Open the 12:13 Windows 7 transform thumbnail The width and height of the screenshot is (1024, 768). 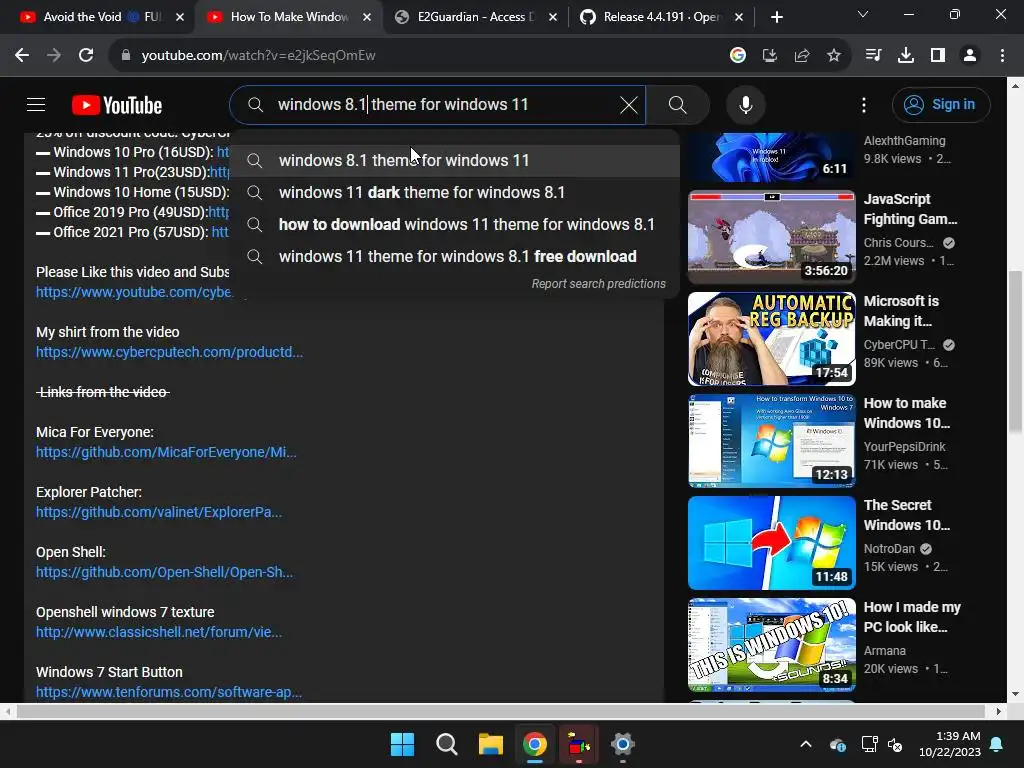[x=771, y=441]
